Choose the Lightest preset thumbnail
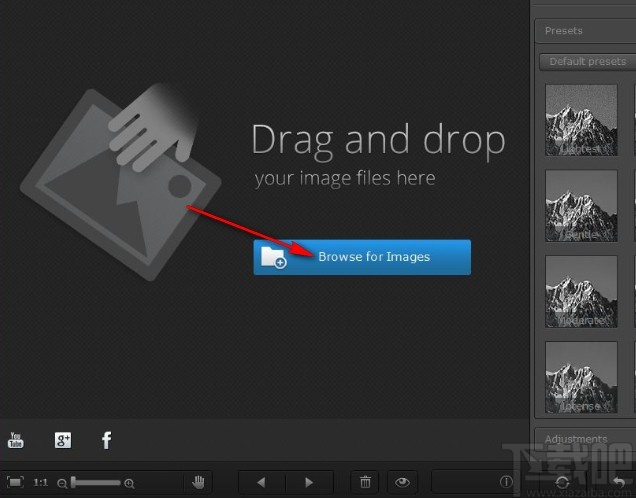This screenshot has width=636, height=498. pos(581,120)
